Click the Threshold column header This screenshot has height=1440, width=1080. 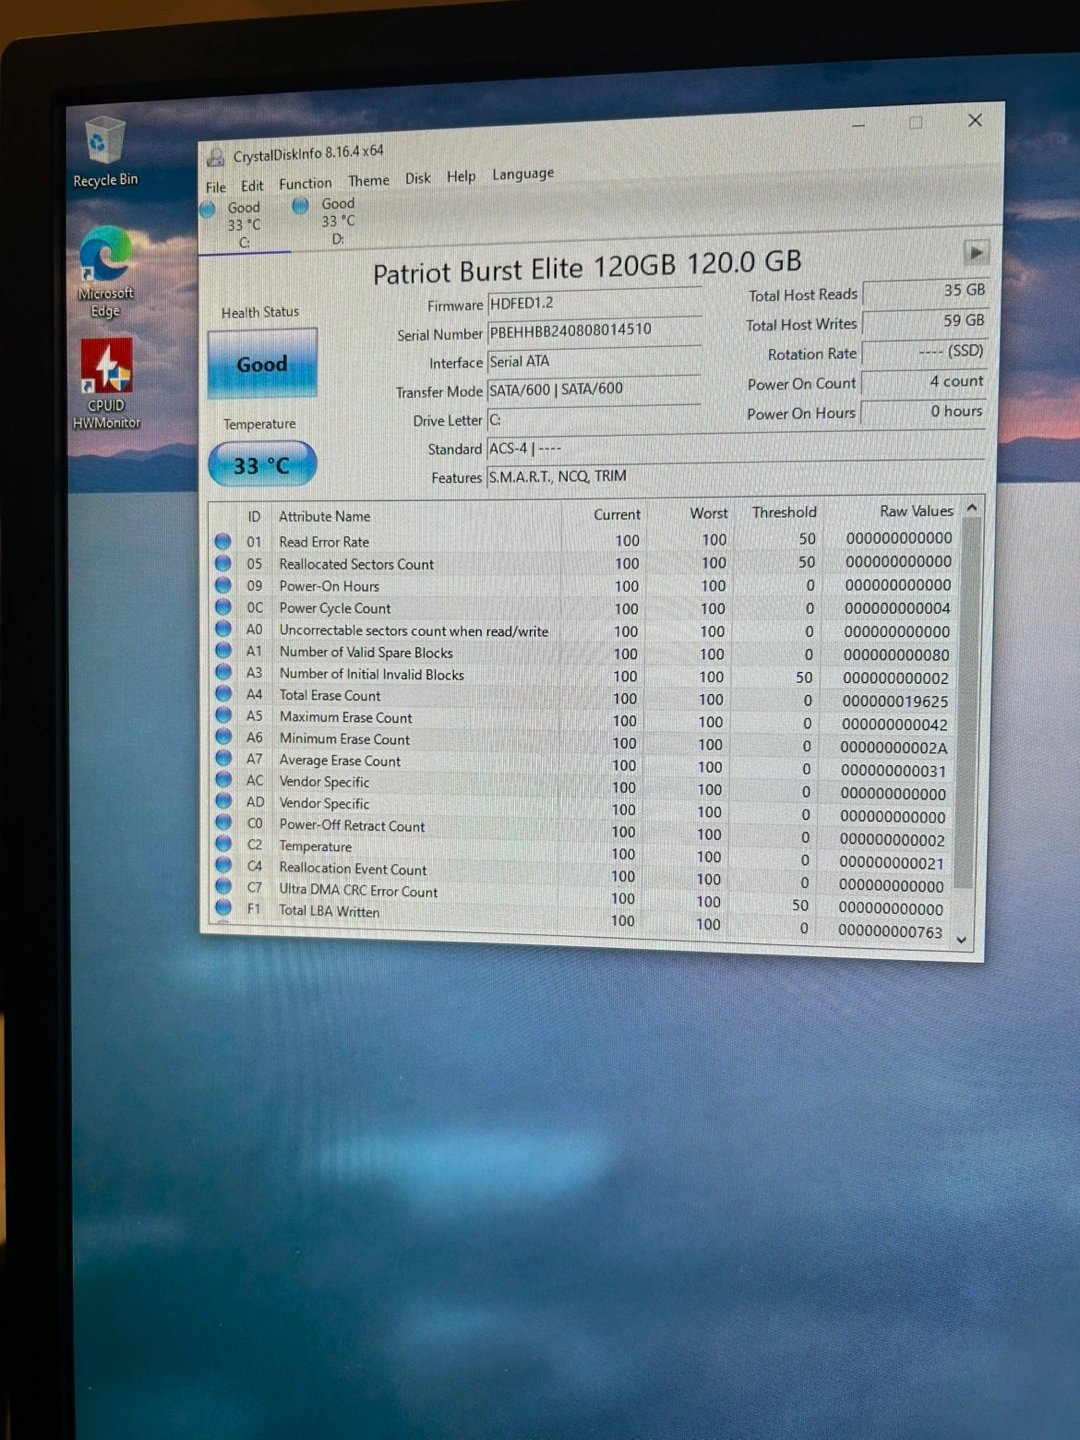point(784,512)
